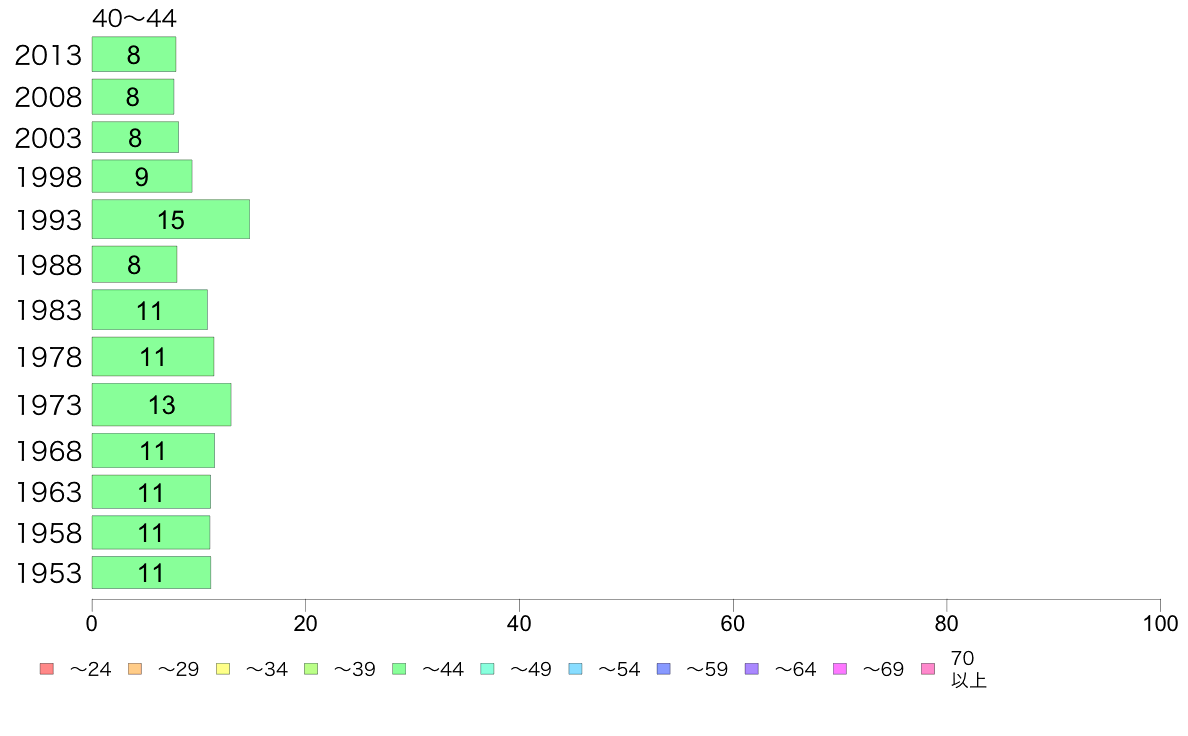
Task: Toggle the ~39 legend swatch
Action: 311,669
